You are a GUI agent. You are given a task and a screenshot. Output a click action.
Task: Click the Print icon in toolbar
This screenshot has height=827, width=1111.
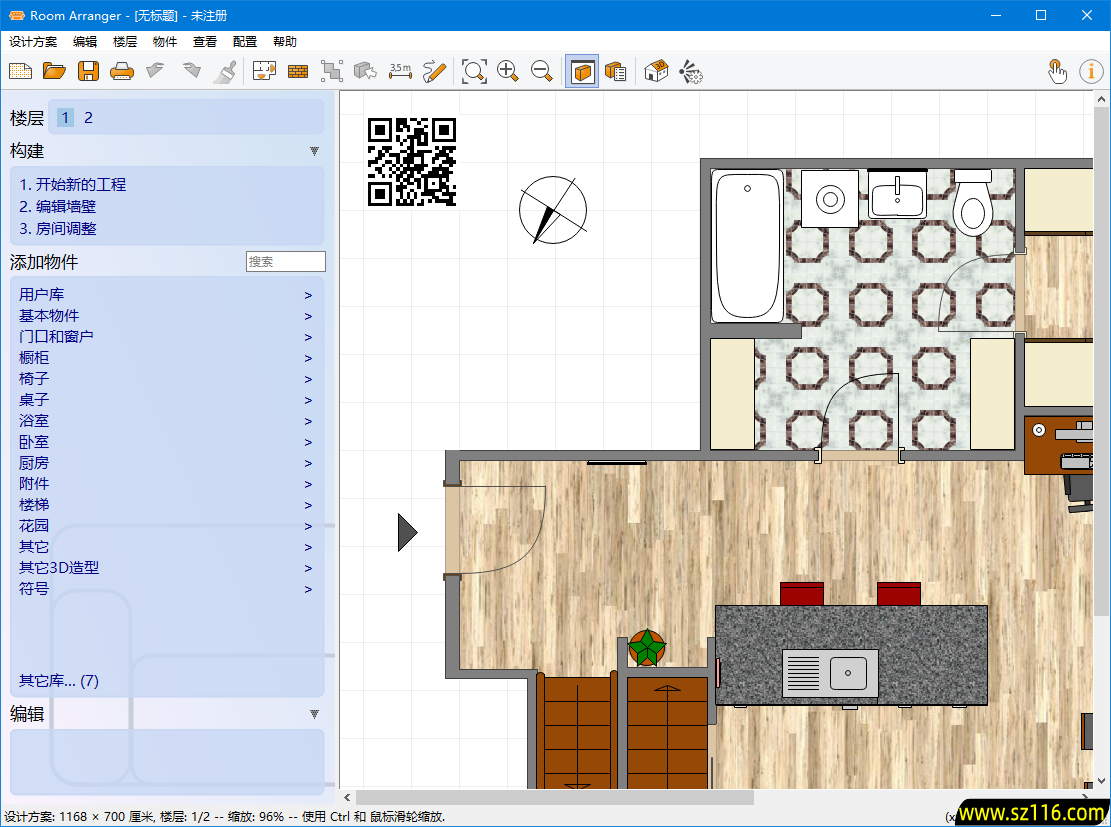click(121, 71)
